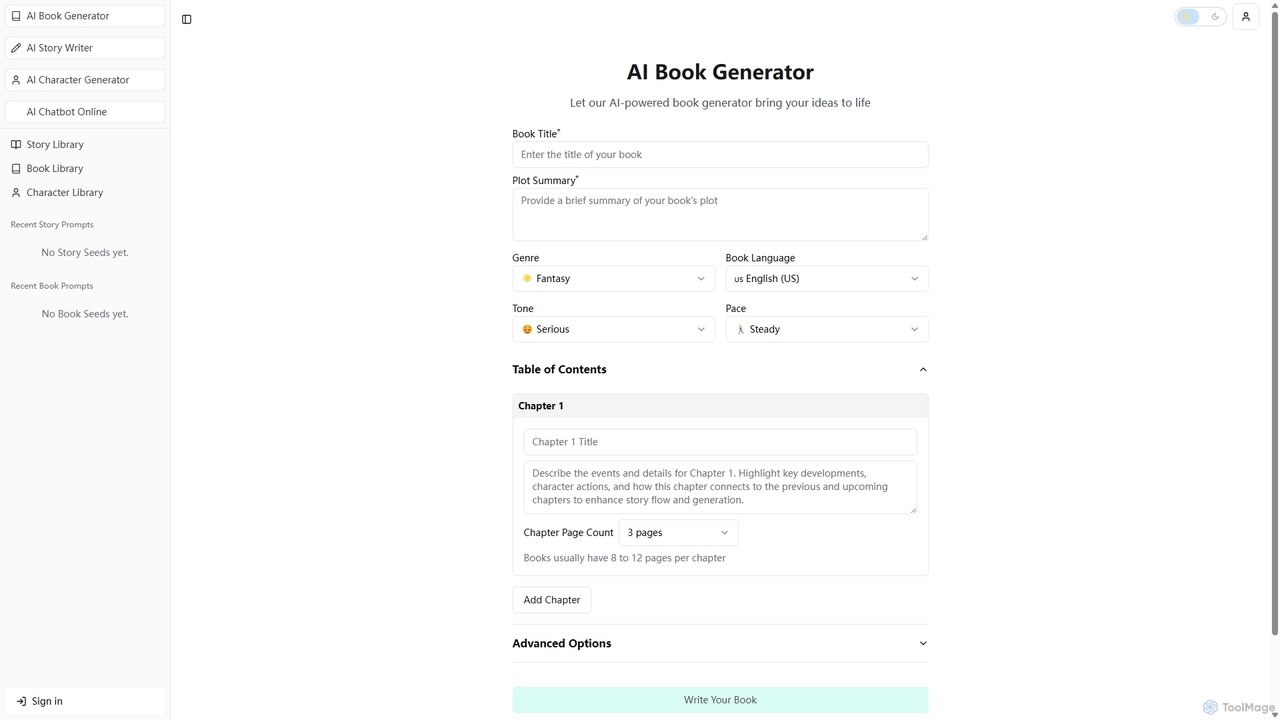Screen dimensions: 1280x720
Task: Click the Write Your Book button
Action: [x=720, y=700]
